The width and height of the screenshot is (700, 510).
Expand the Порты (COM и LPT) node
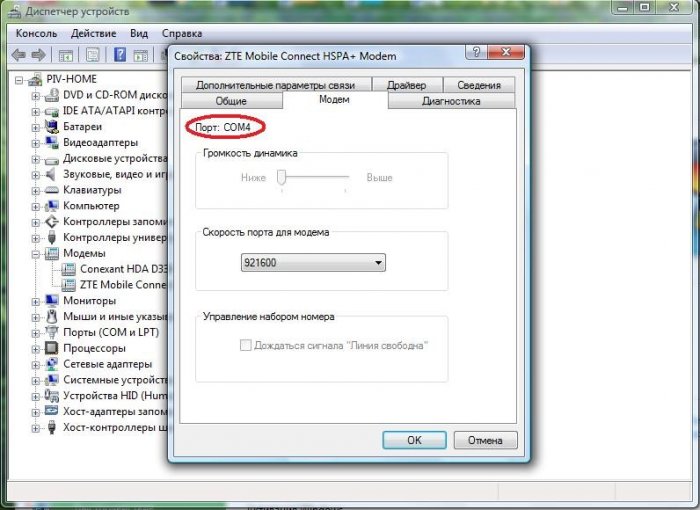tap(36, 332)
